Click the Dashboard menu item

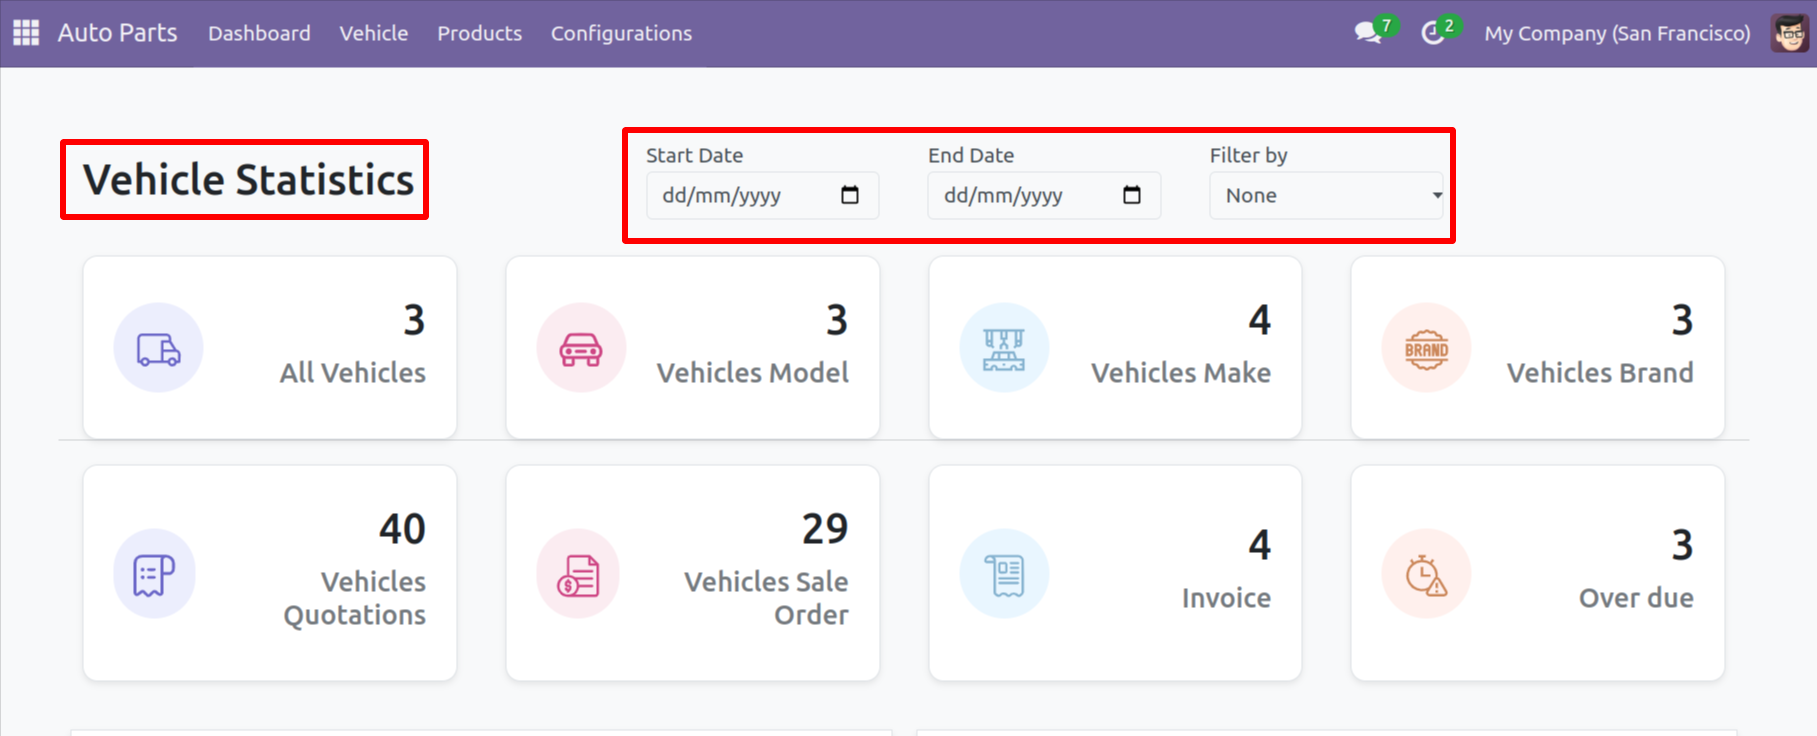pyautogui.click(x=259, y=33)
